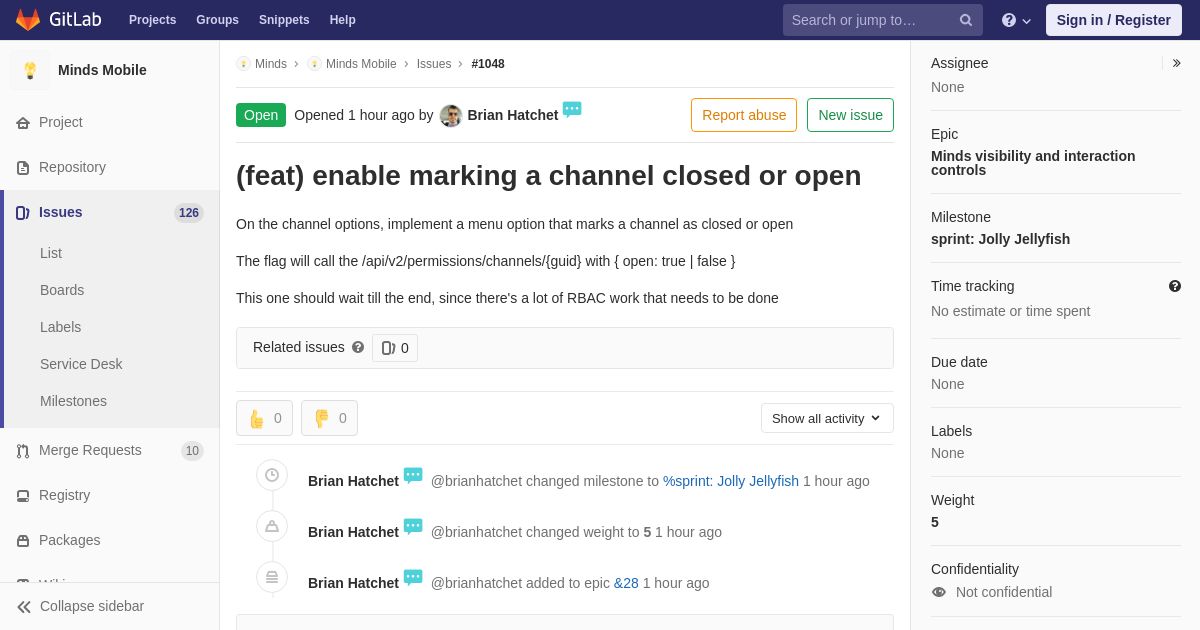Screen dimensions: 1200x630
Task: Click Sign in / Register button
Action: pyautogui.click(x=1114, y=20)
